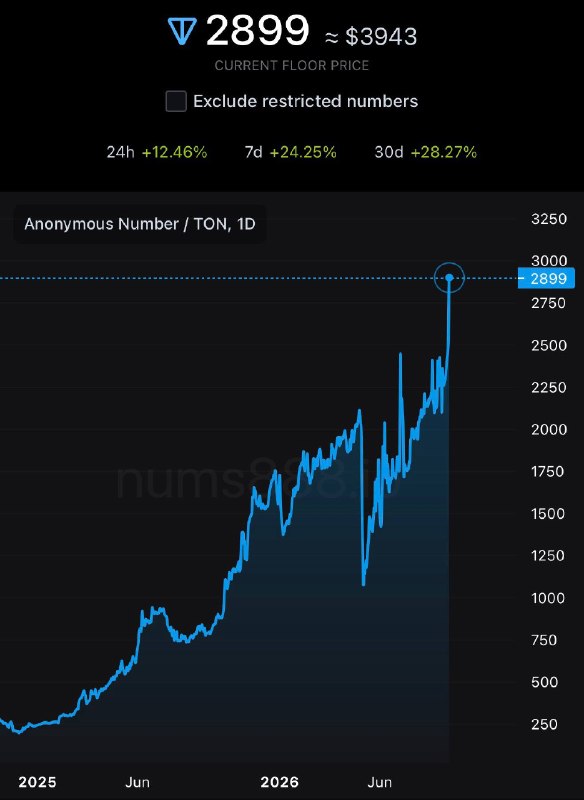The height and width of the screenshot is (800, 584).
Task: Click the 2026 label on time axis
Action: pyautogui.click(x=280, y=782)
